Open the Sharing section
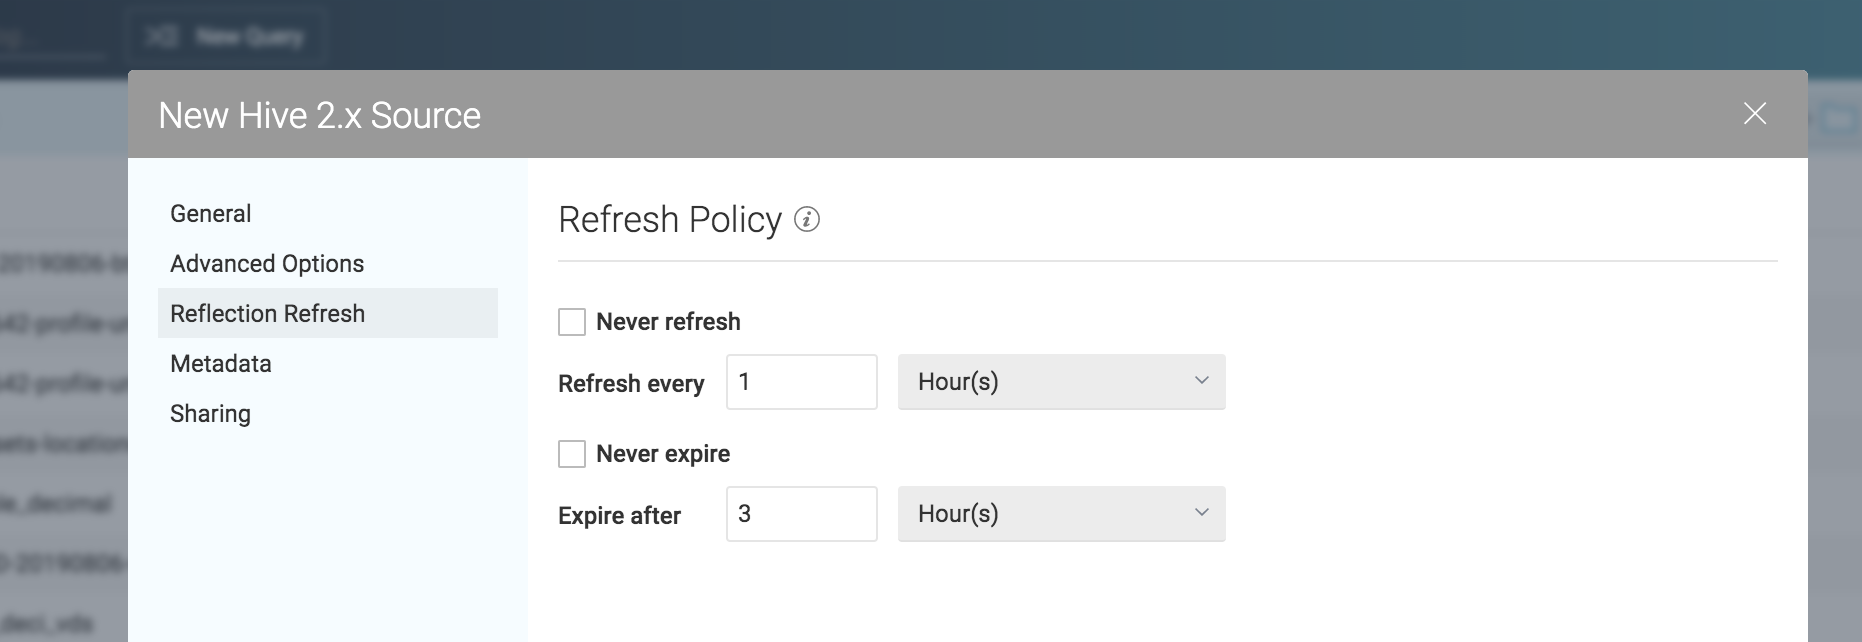The height and width of the screenshot is (642, 1862). coord(210,414)
